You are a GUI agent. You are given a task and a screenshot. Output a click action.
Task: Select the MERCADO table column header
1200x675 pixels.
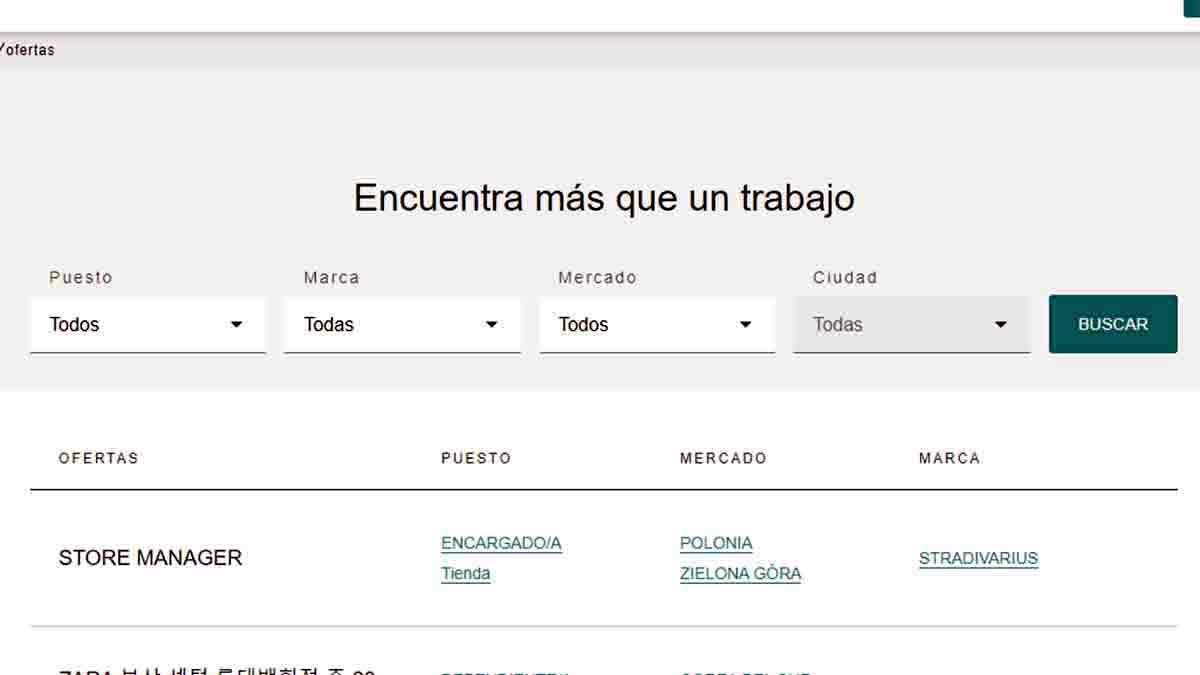click(723, 458)
